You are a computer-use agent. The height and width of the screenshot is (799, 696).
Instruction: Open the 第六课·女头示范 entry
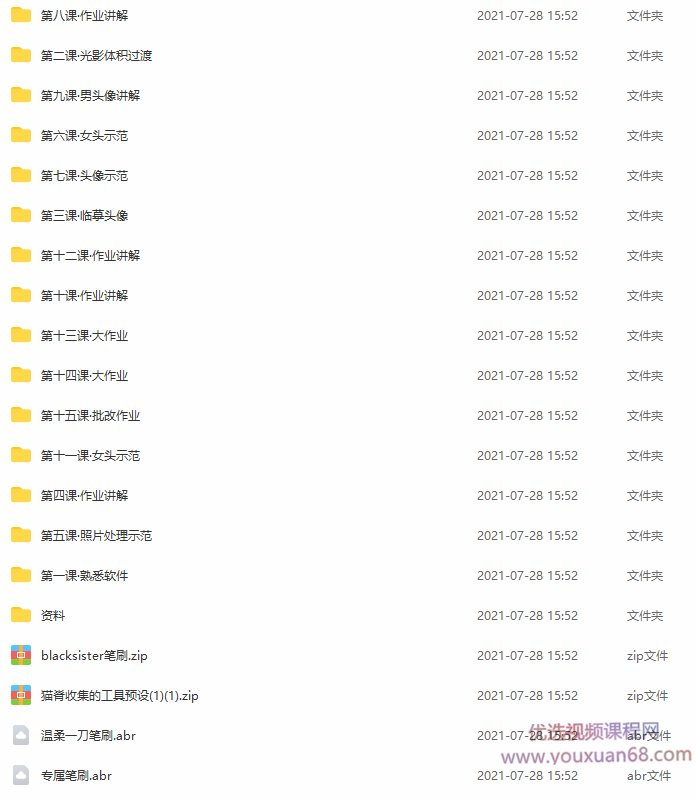click(84, 136)
